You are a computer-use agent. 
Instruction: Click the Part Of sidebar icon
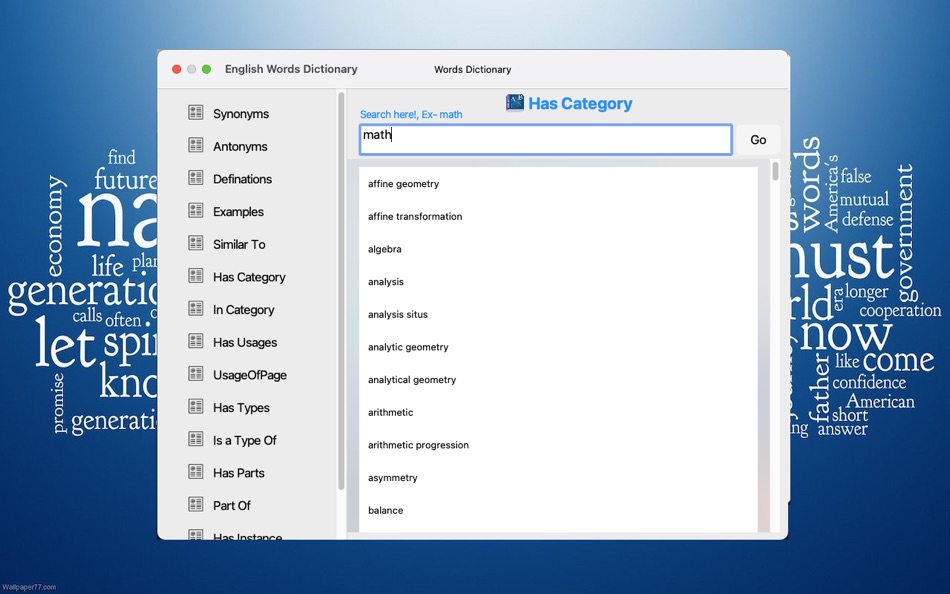click(195, 504)
